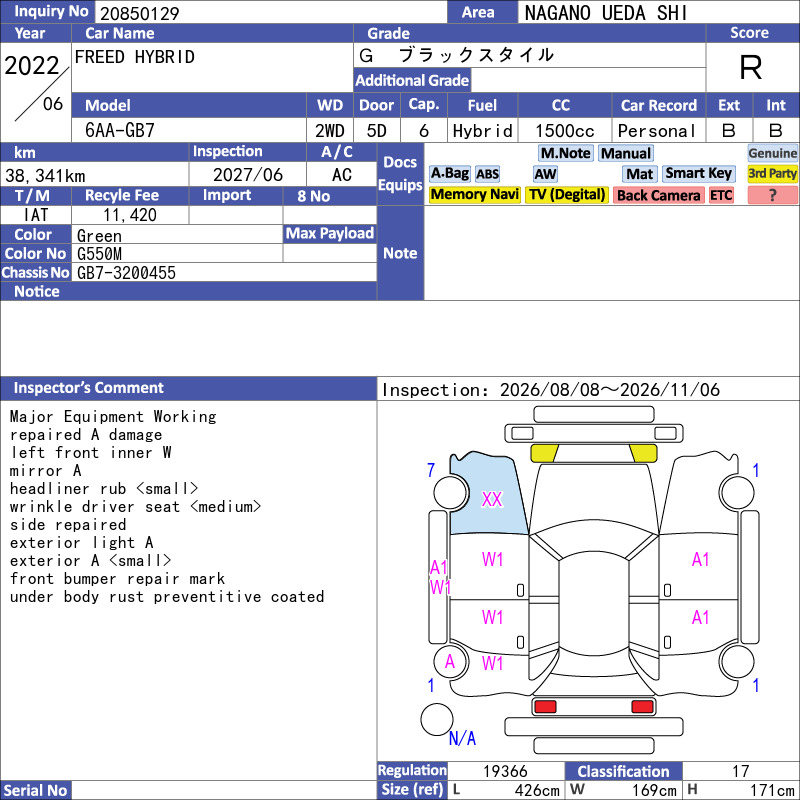This screenshot has width=800, height=800.
Task: Click the 'under body rust preventitive coated' comment
Action: click(167, 597)
